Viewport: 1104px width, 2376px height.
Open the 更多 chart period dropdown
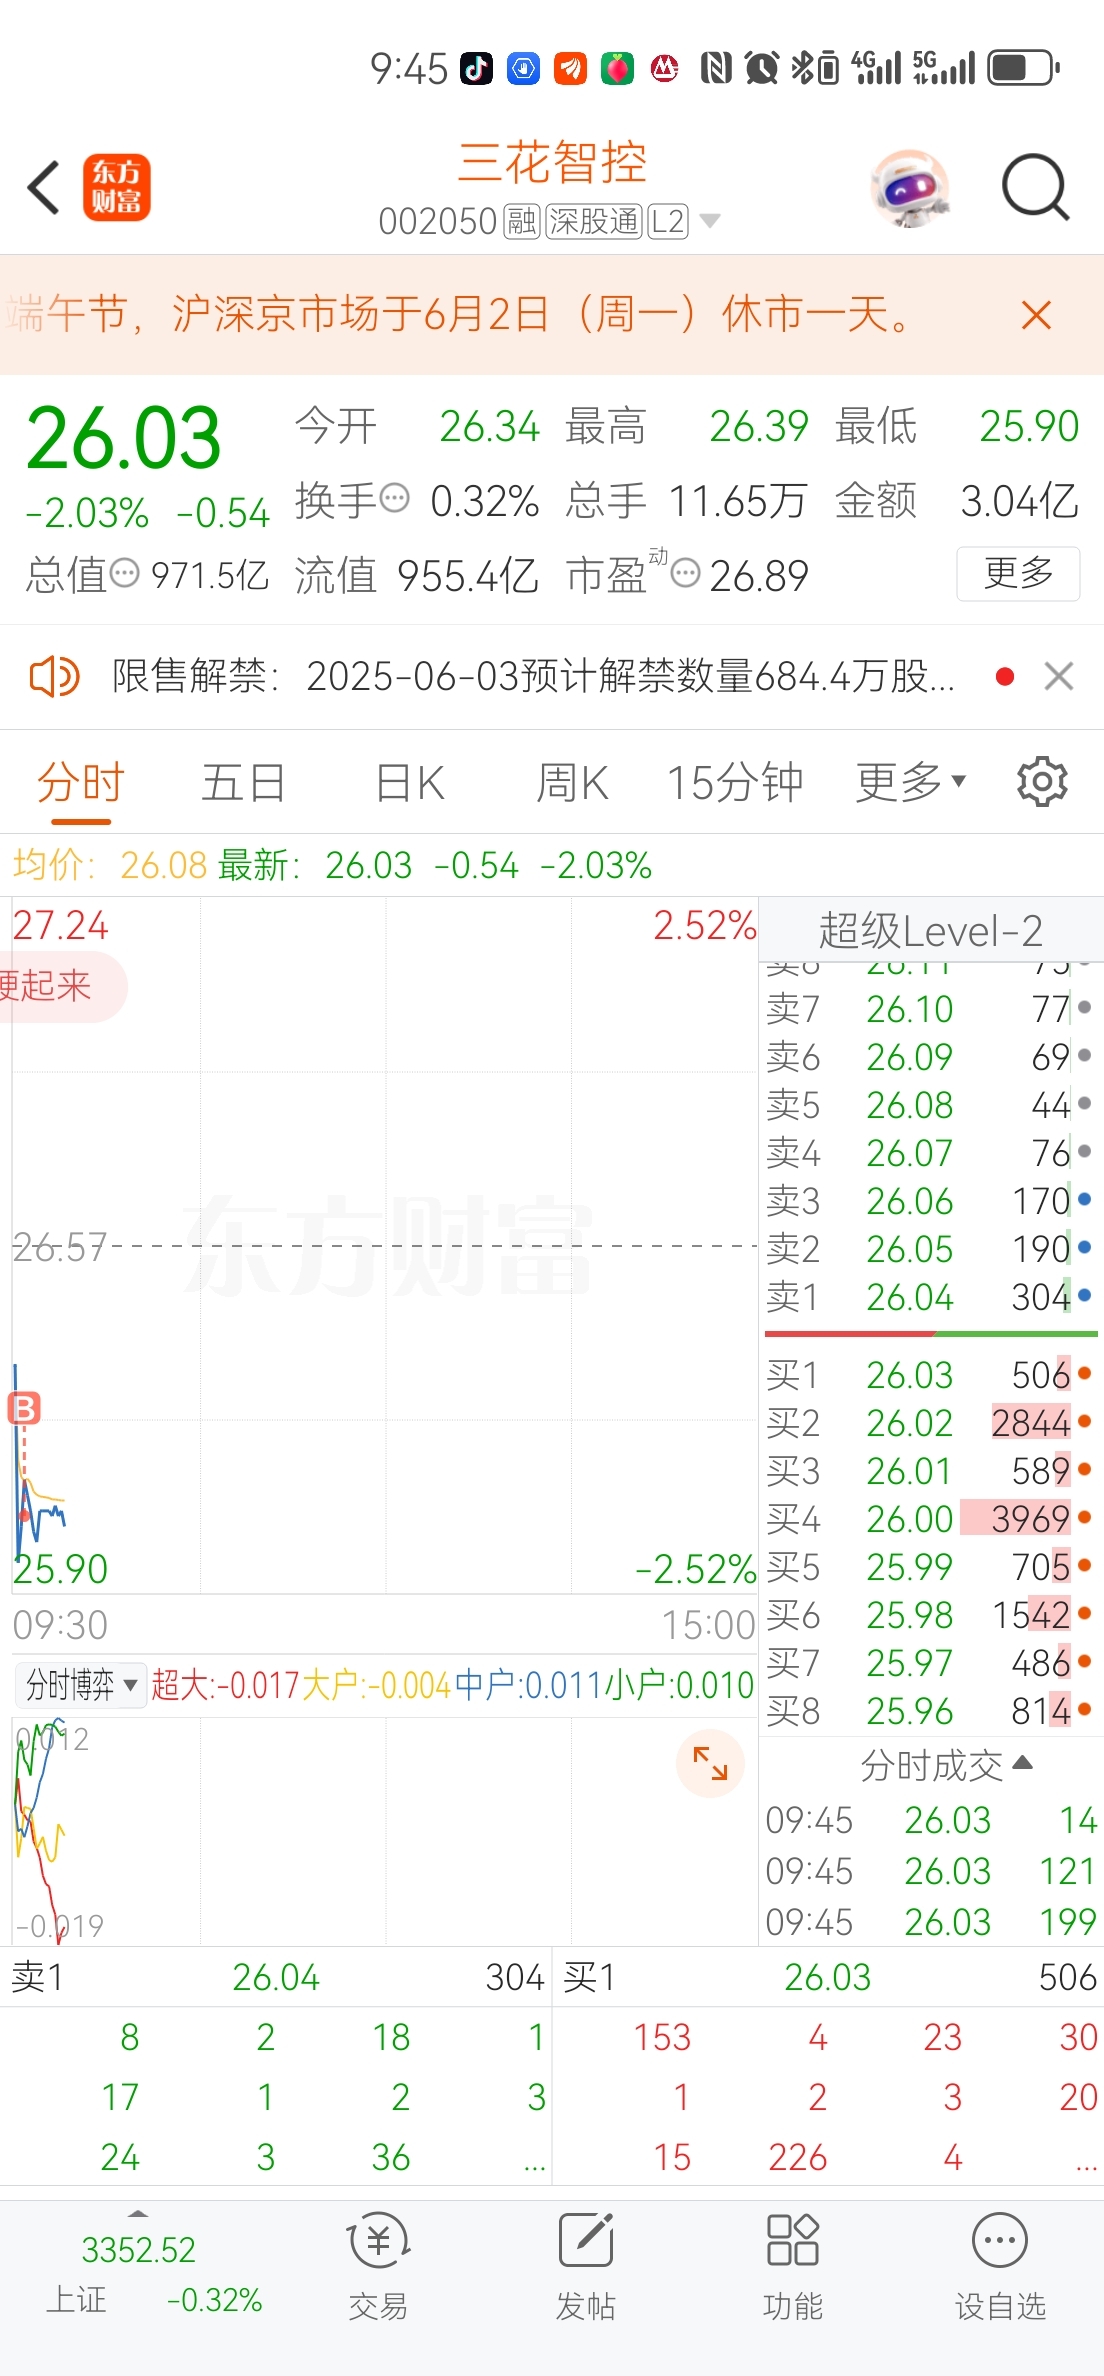(911, 782)
